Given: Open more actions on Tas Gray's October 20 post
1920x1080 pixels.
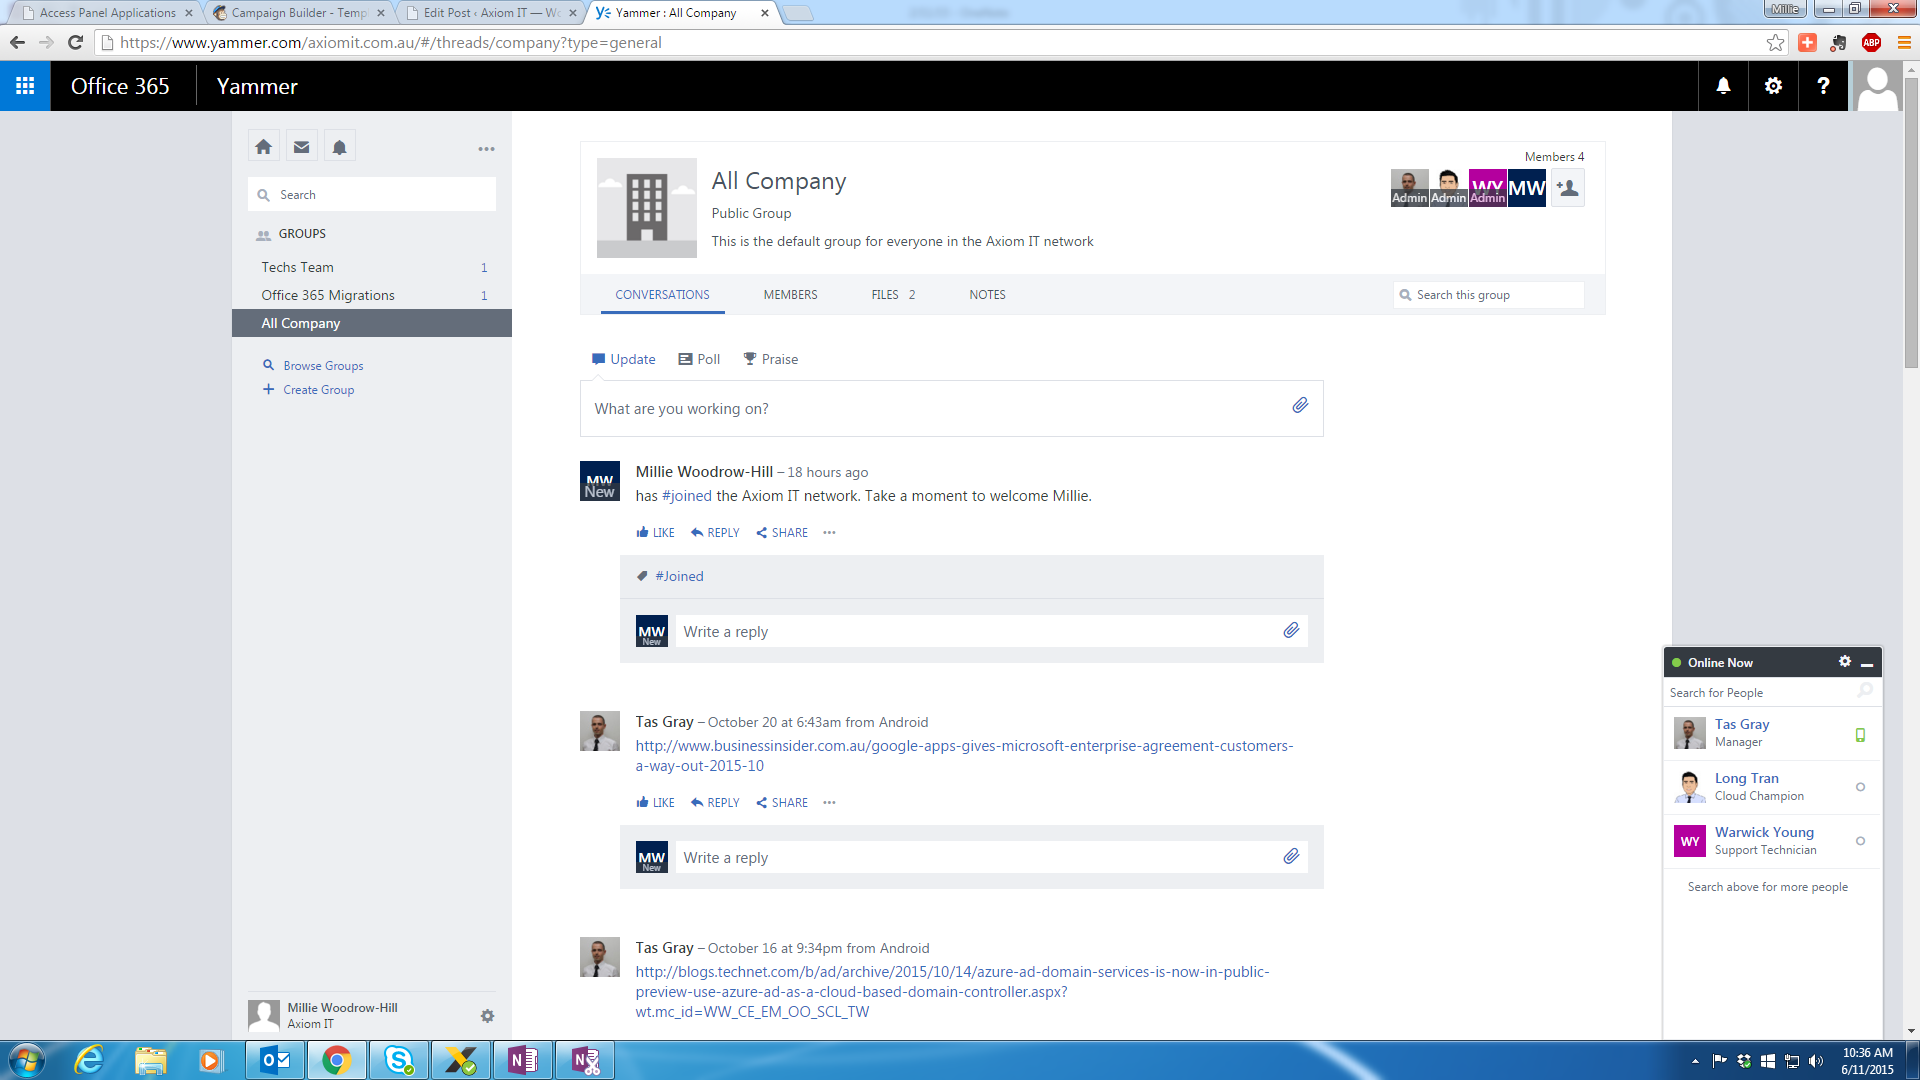Looking at the screenshot, I should click(x=829, y=803).
